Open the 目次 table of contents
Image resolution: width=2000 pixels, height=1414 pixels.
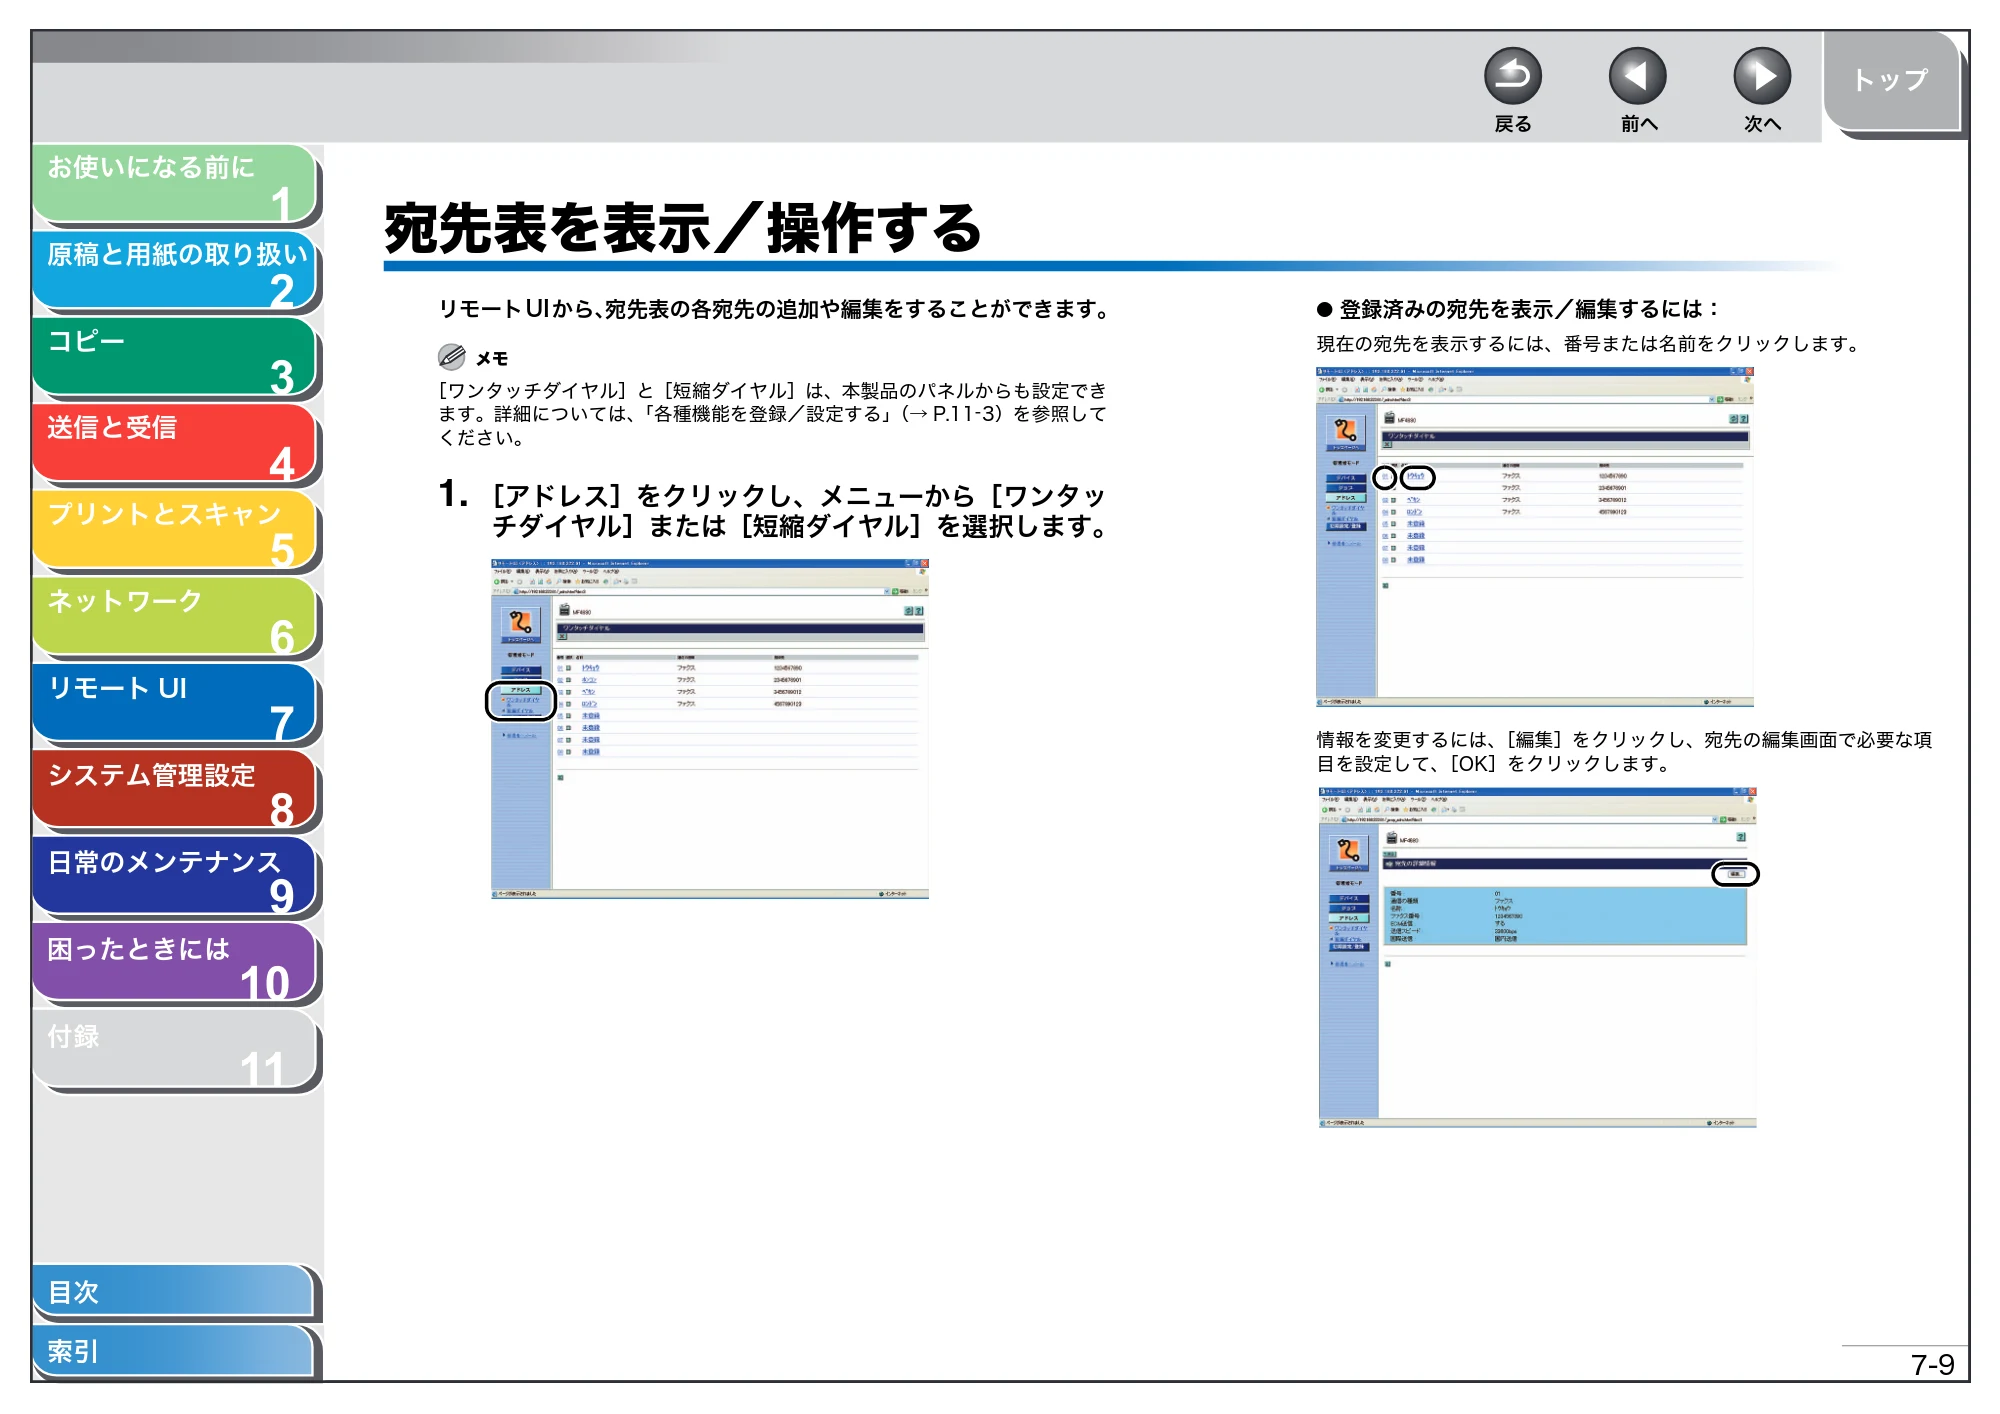click(175, 1292)
